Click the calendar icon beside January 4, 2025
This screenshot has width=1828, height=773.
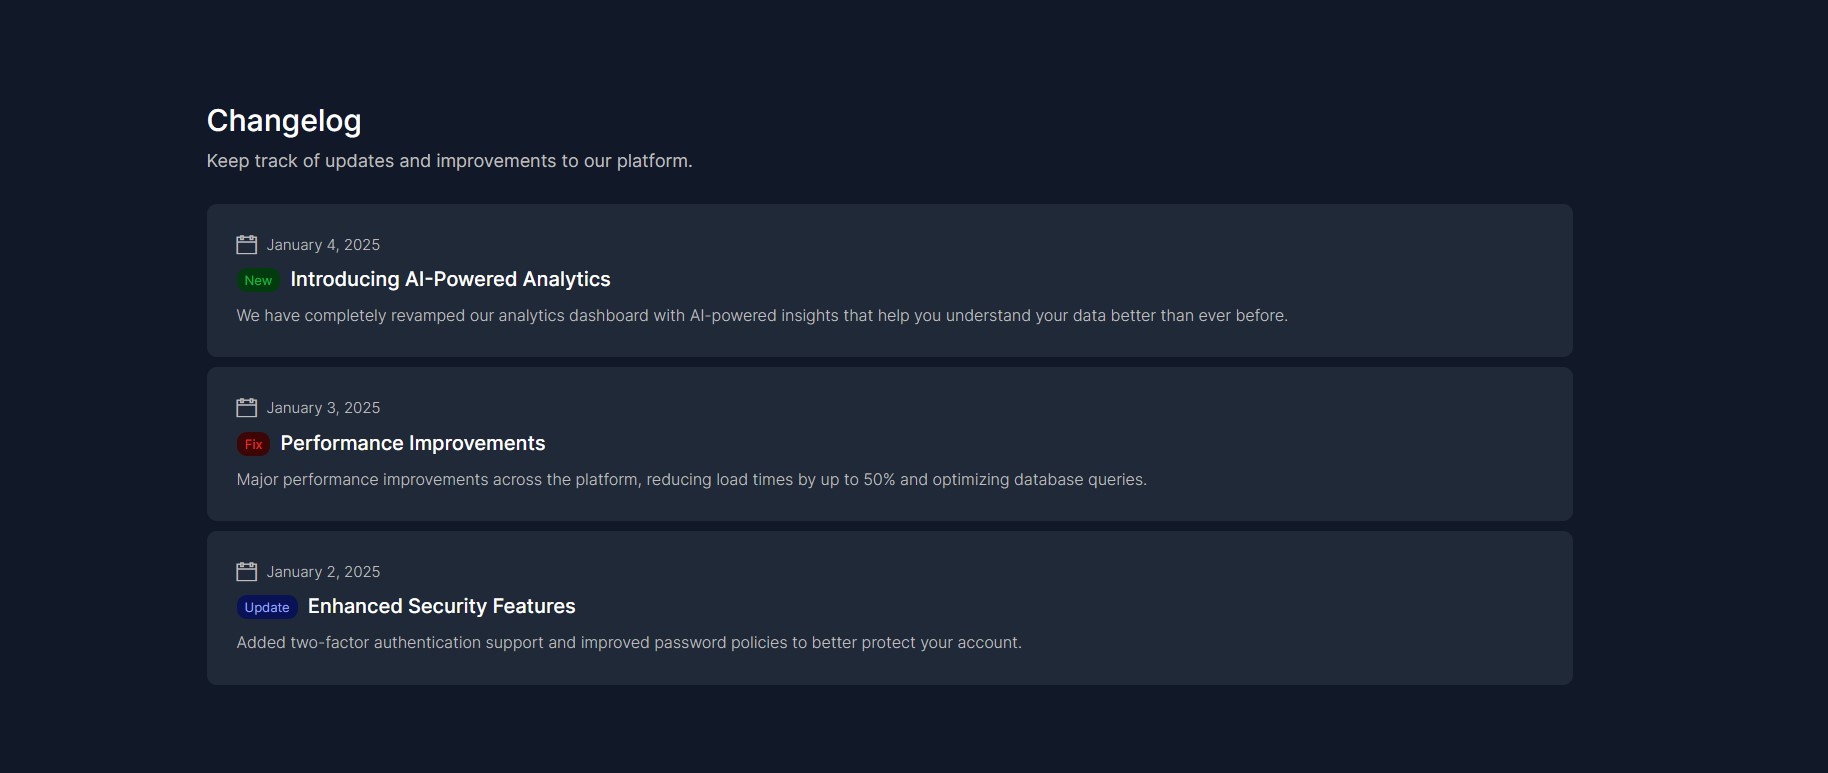tap(246, 245)
